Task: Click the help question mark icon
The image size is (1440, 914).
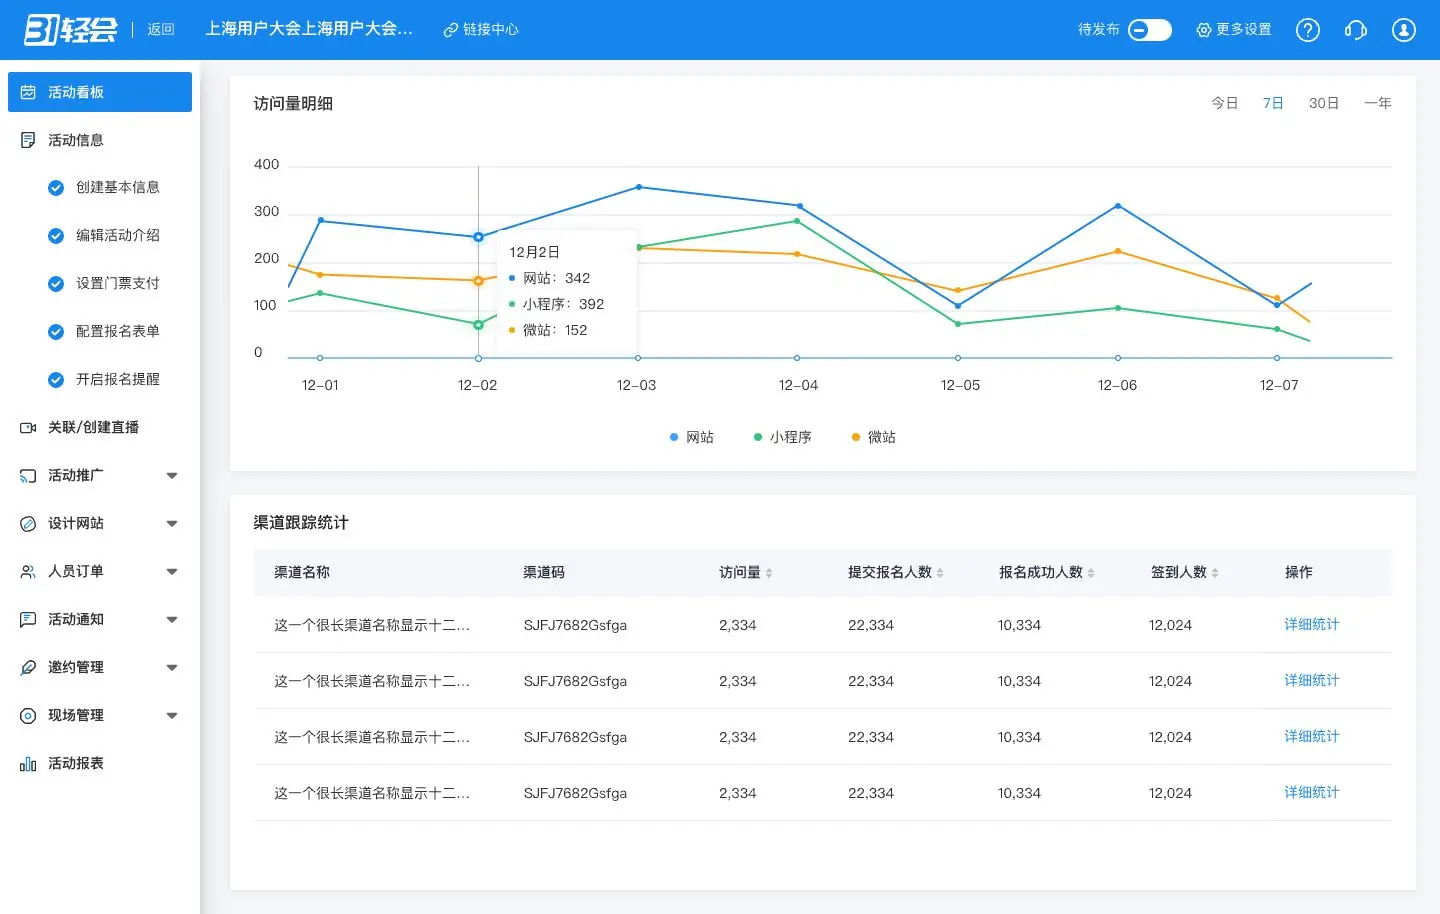Action: tap(1307, 30)
